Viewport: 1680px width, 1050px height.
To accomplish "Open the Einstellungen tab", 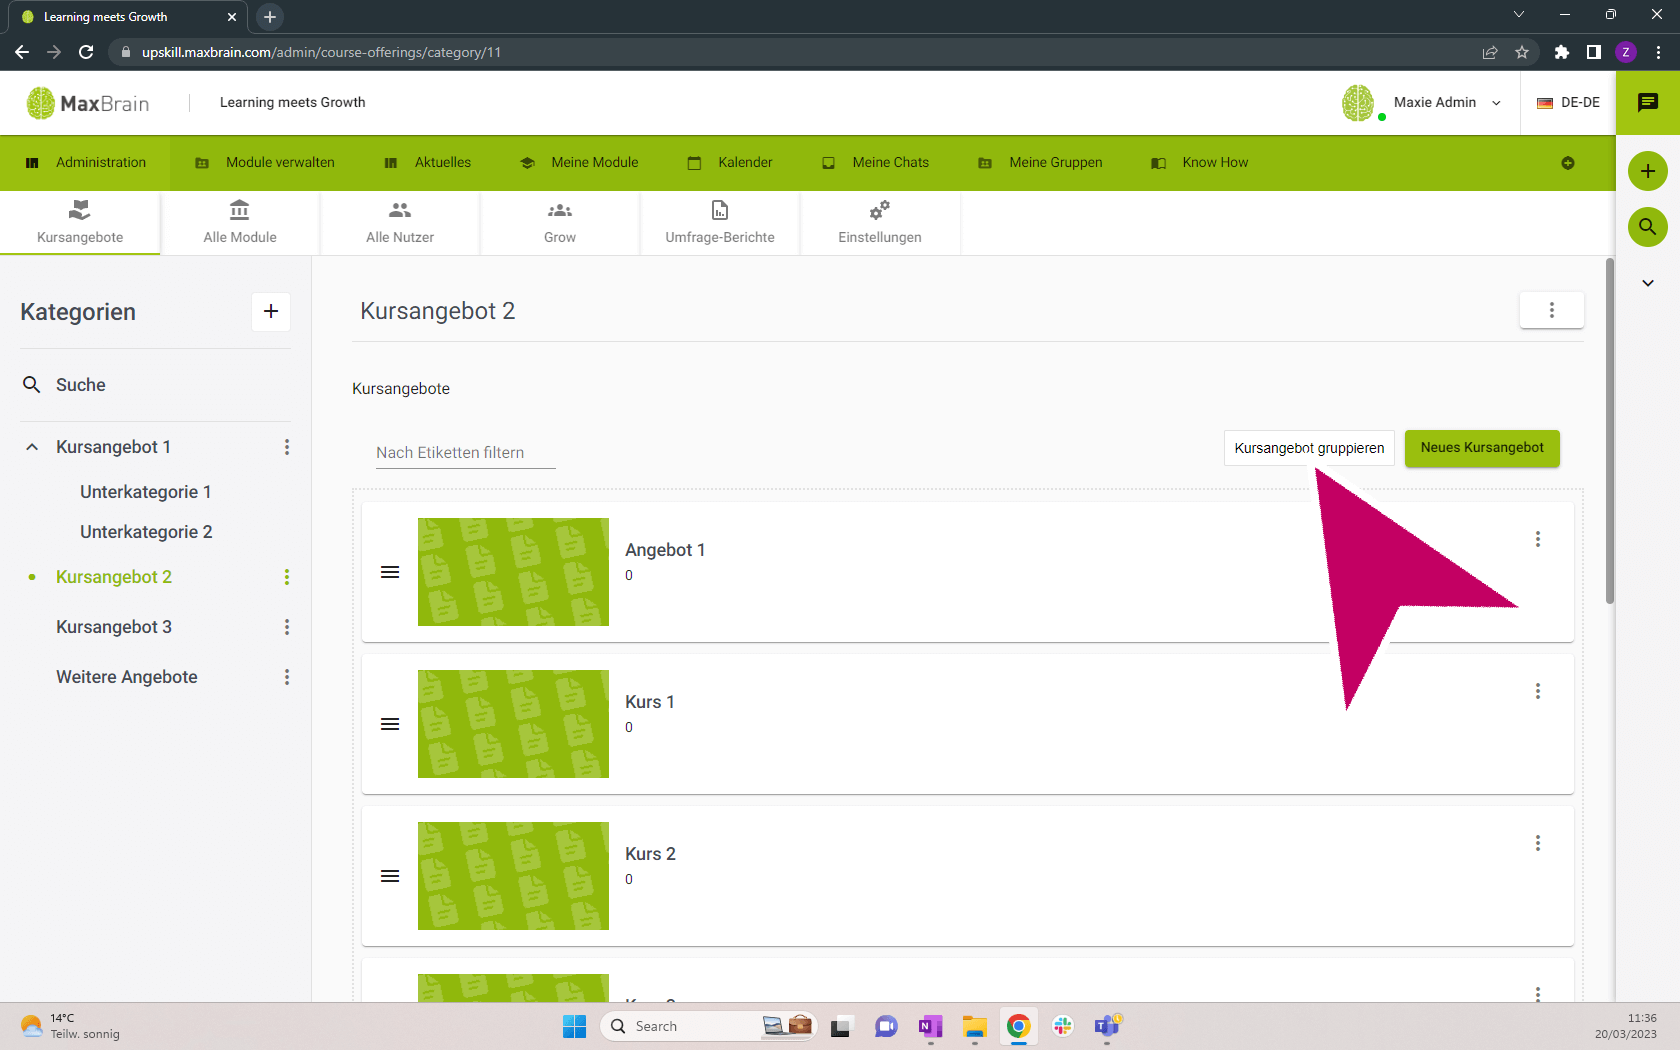I will (x=880, y=222).
